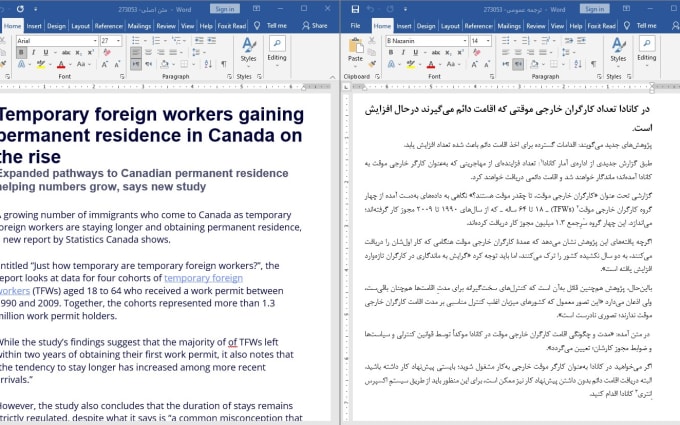This screenshot has width=680, height=425.
Task: Open Arial font name dropdown in left window
Action: tap(95, 41)
